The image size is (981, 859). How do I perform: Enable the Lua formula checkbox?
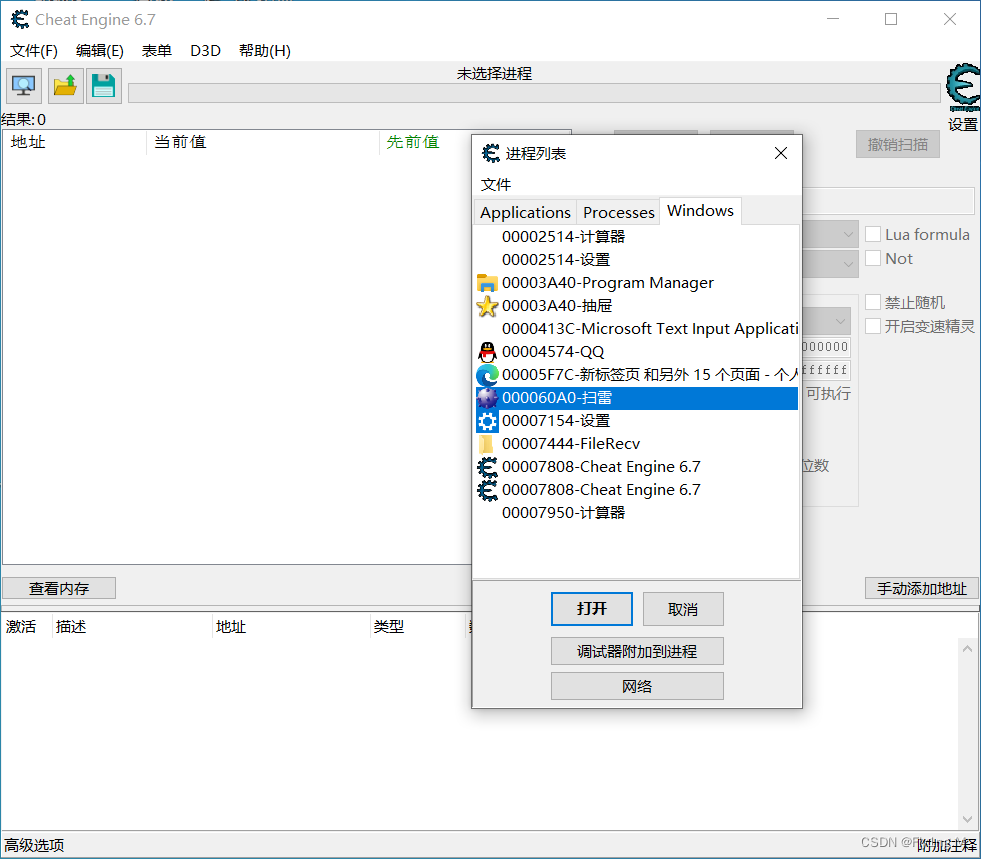[x=872, y=234]
